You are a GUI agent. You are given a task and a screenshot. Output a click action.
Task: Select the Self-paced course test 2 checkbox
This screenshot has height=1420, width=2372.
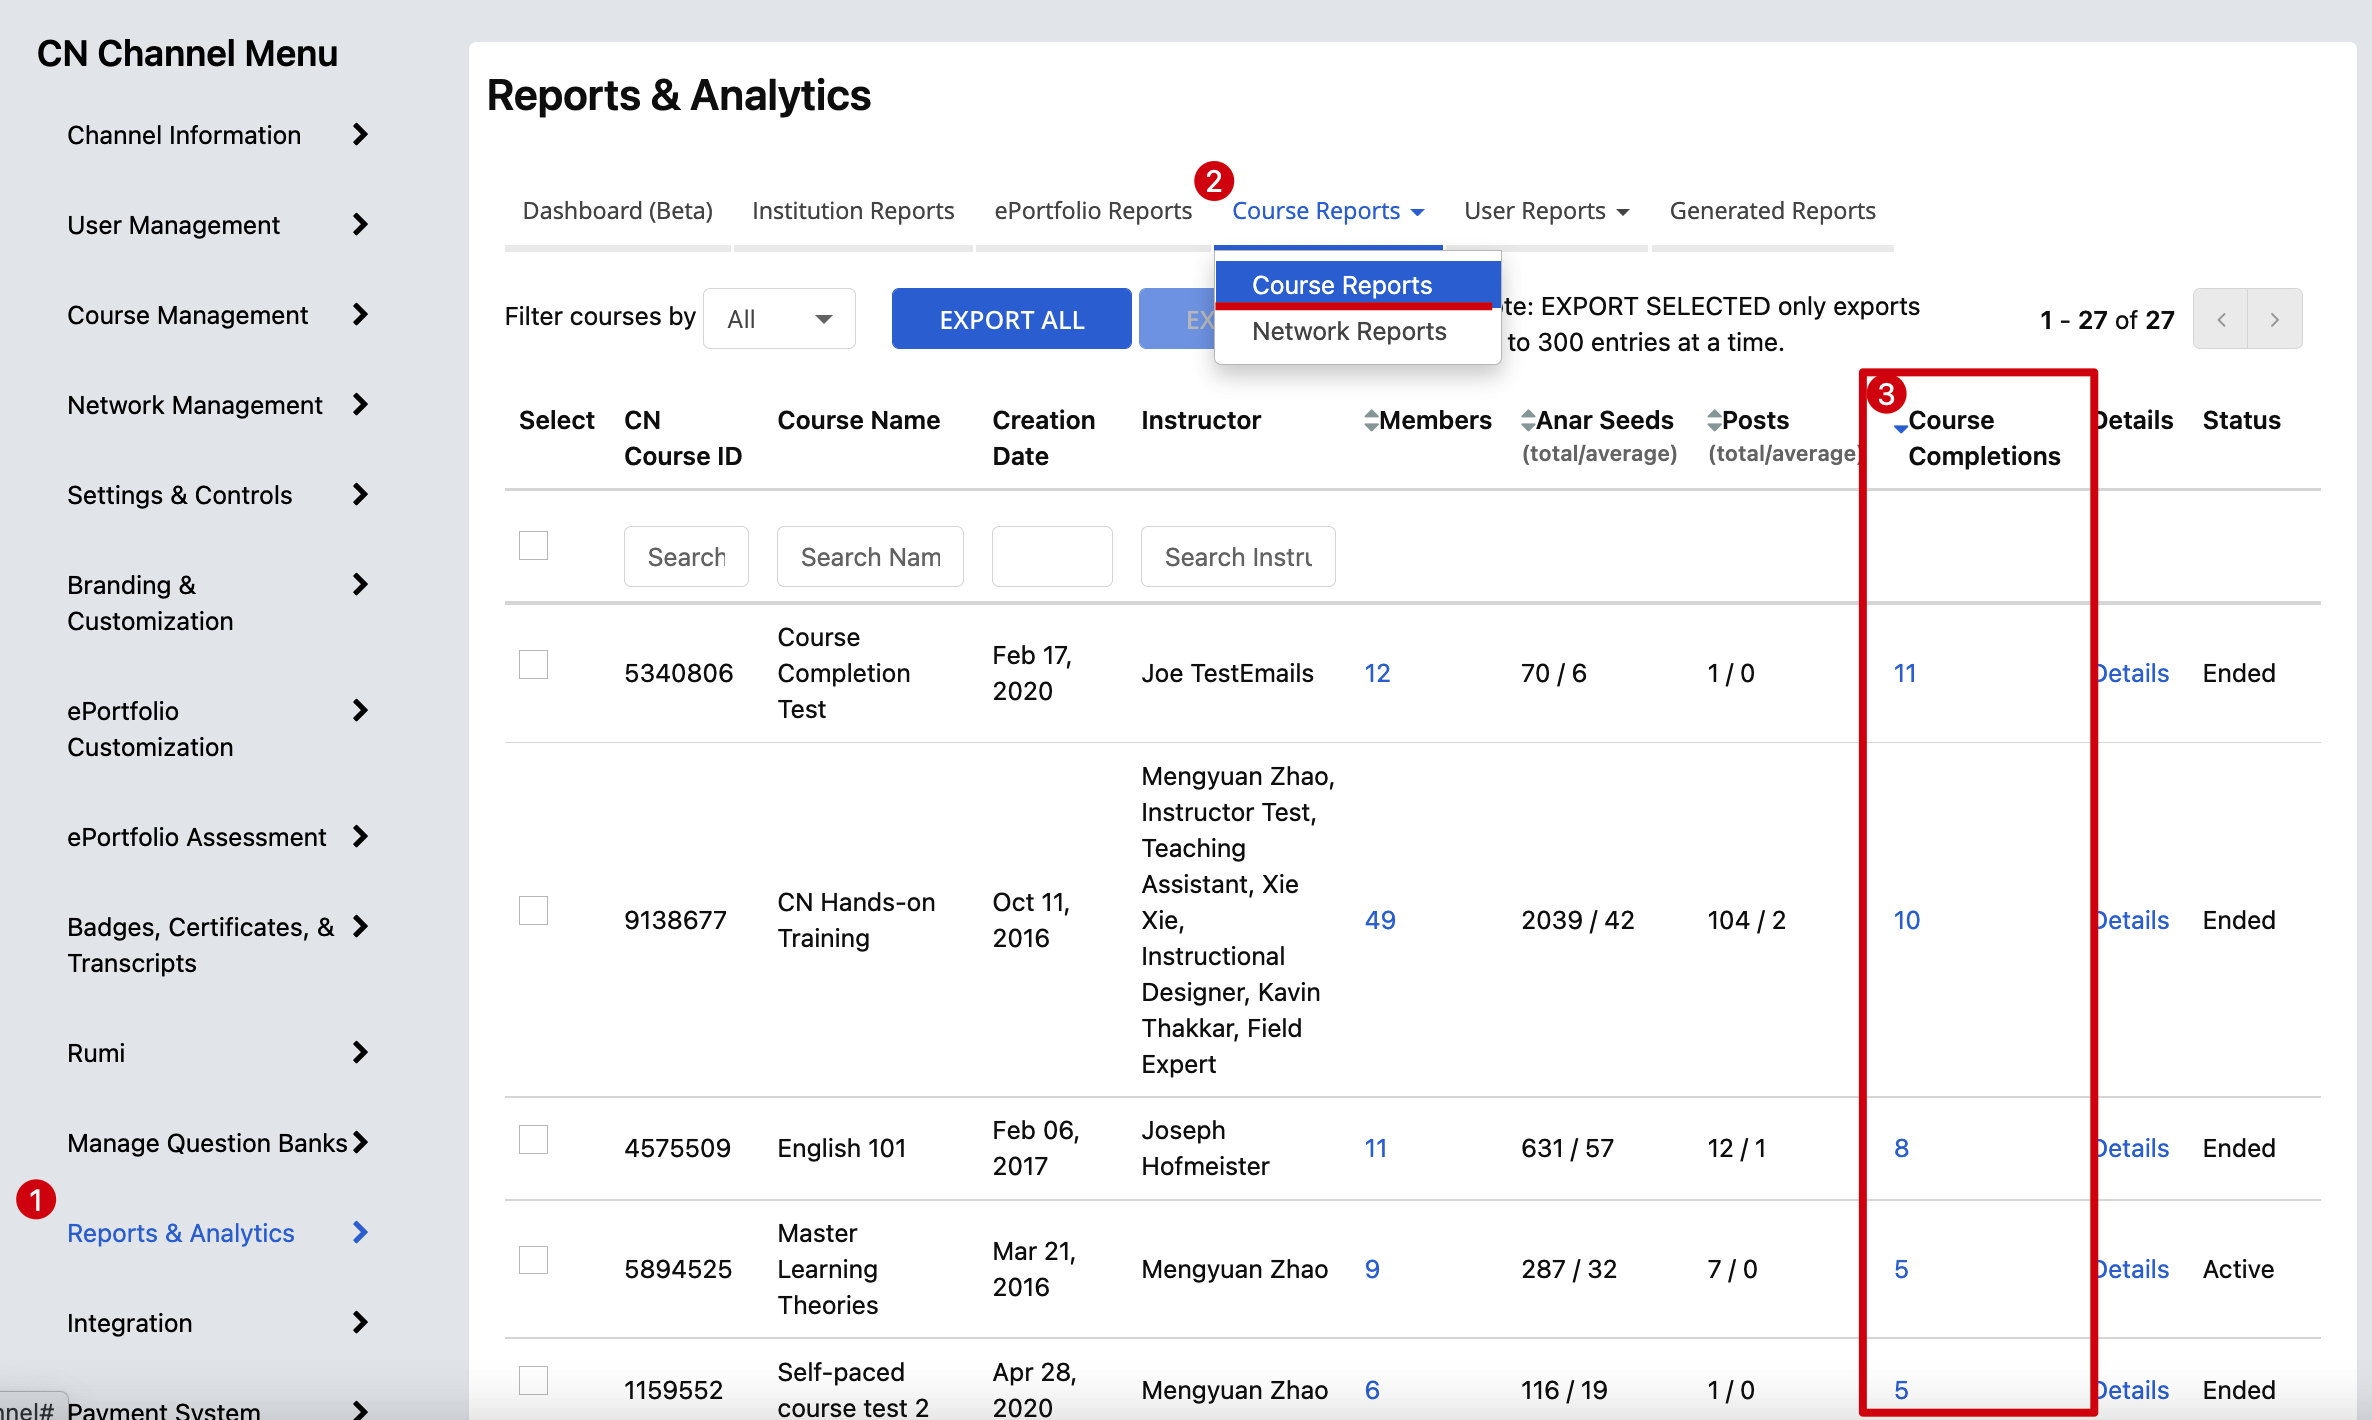point(534,1381)
